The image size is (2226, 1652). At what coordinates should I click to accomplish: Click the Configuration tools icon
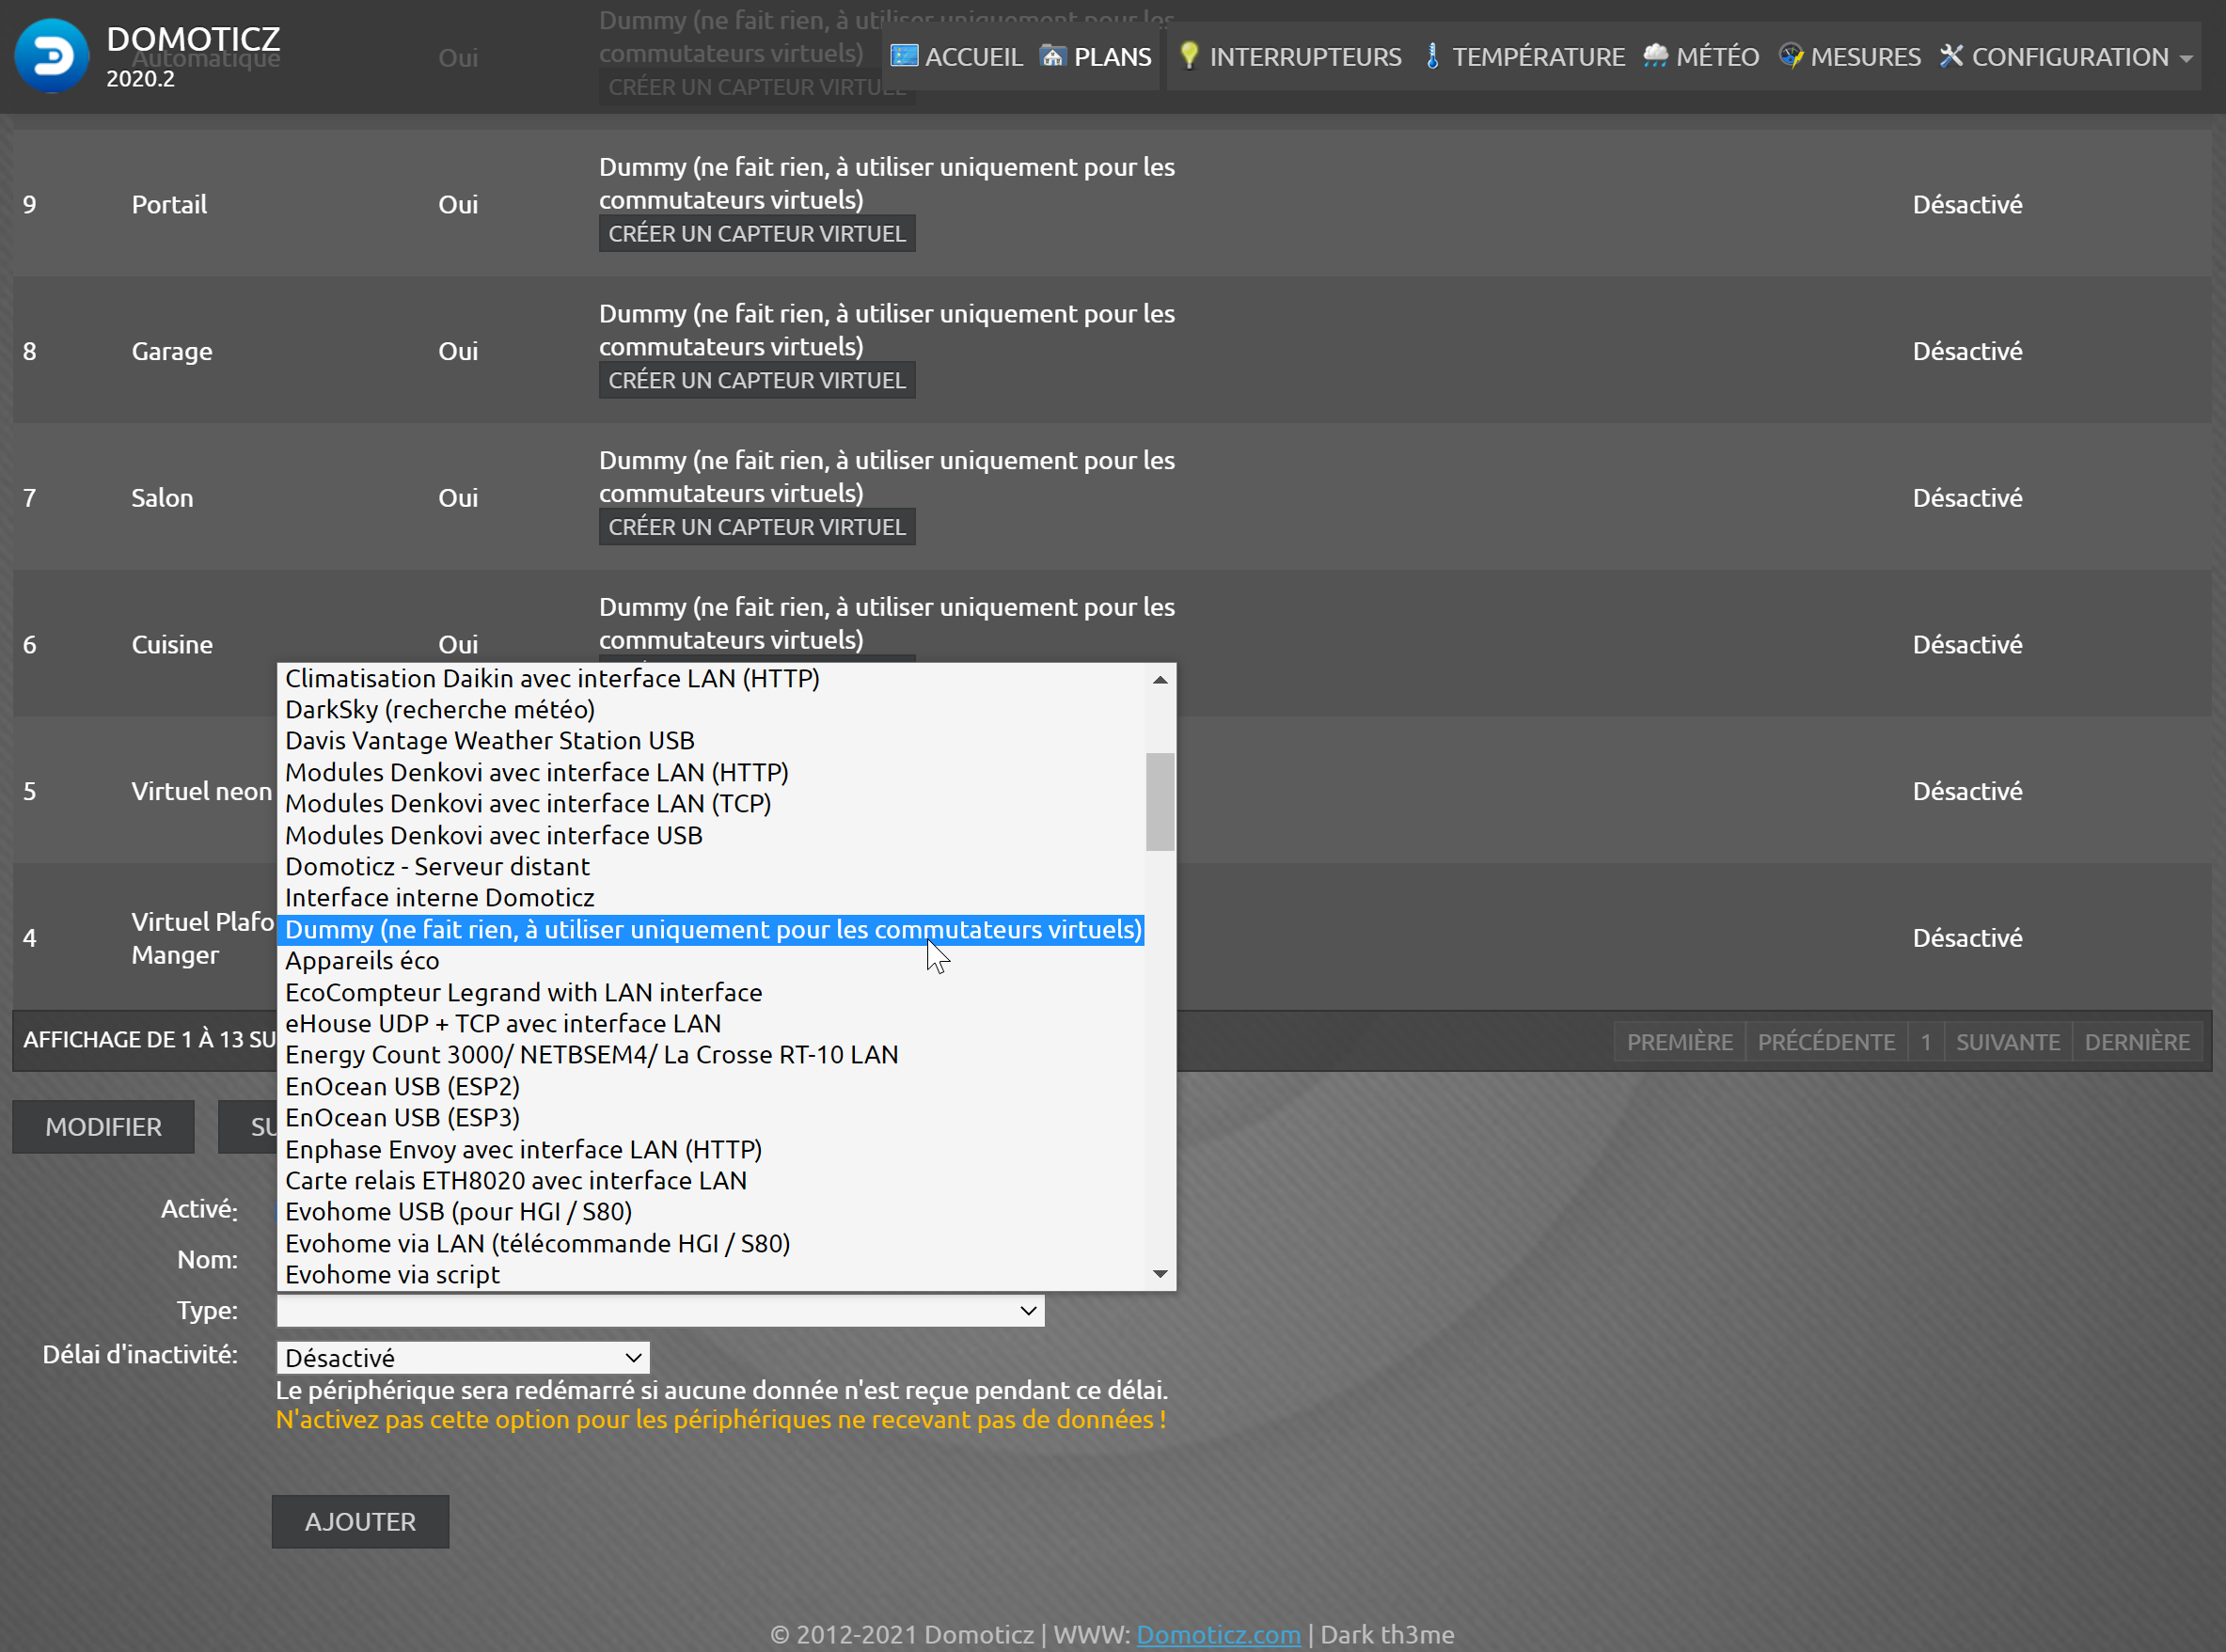click(1951, 56)
